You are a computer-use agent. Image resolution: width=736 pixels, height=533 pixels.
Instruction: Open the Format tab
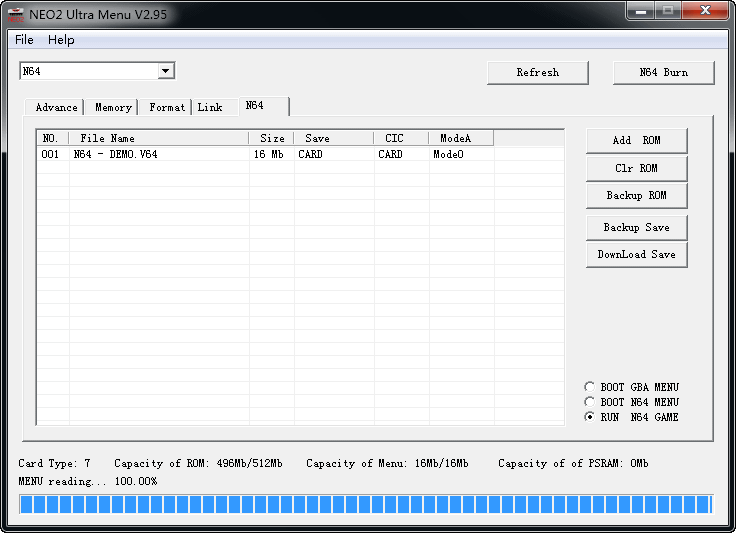(167, 107)
